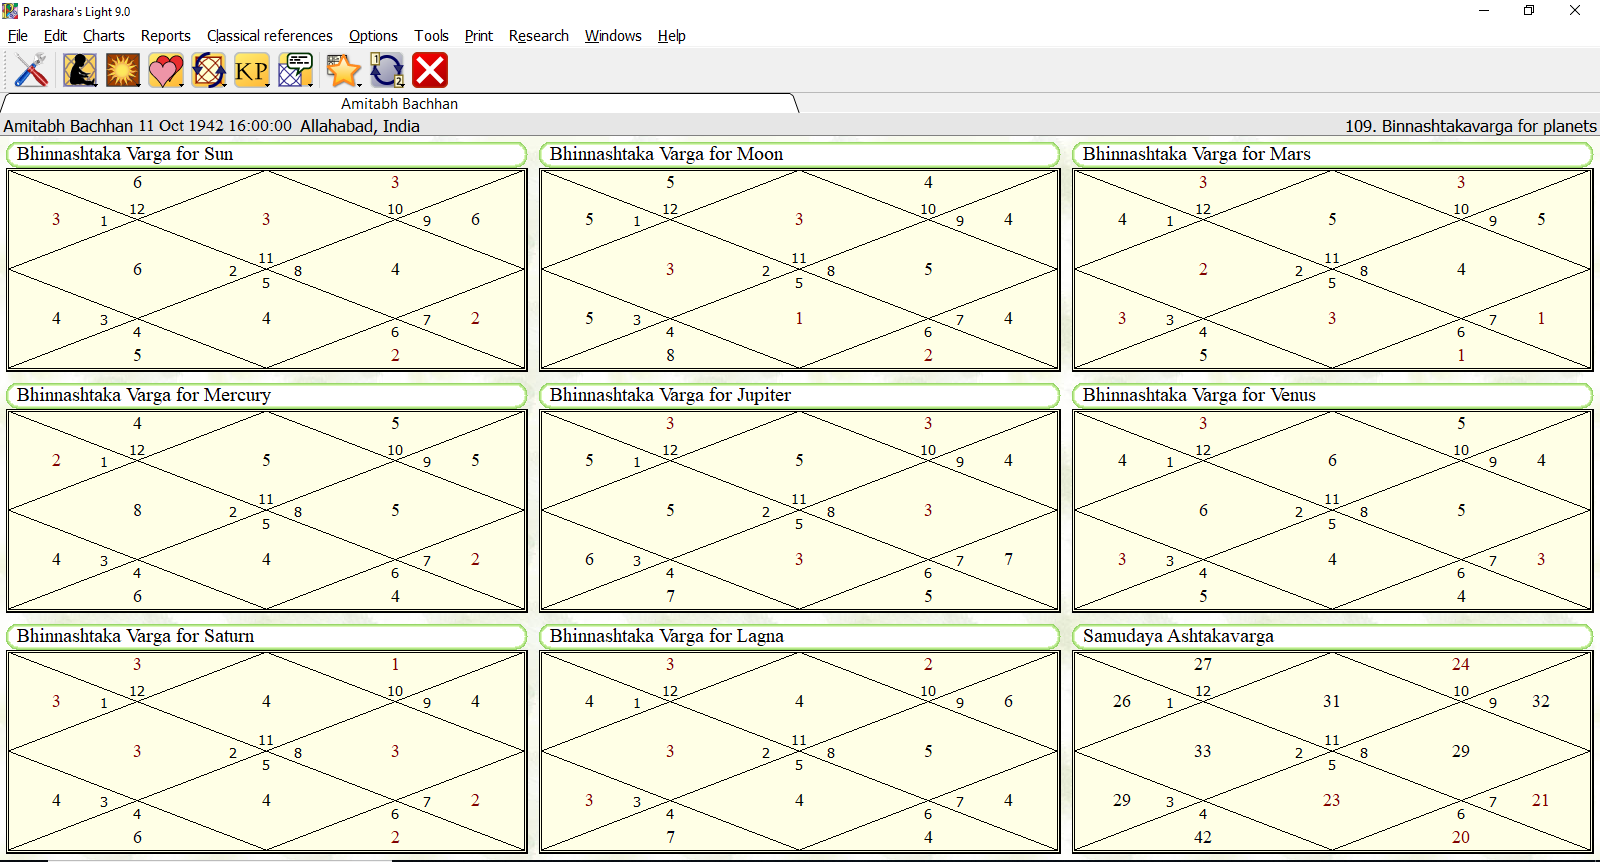Open the Tools menu

point(431,36)
